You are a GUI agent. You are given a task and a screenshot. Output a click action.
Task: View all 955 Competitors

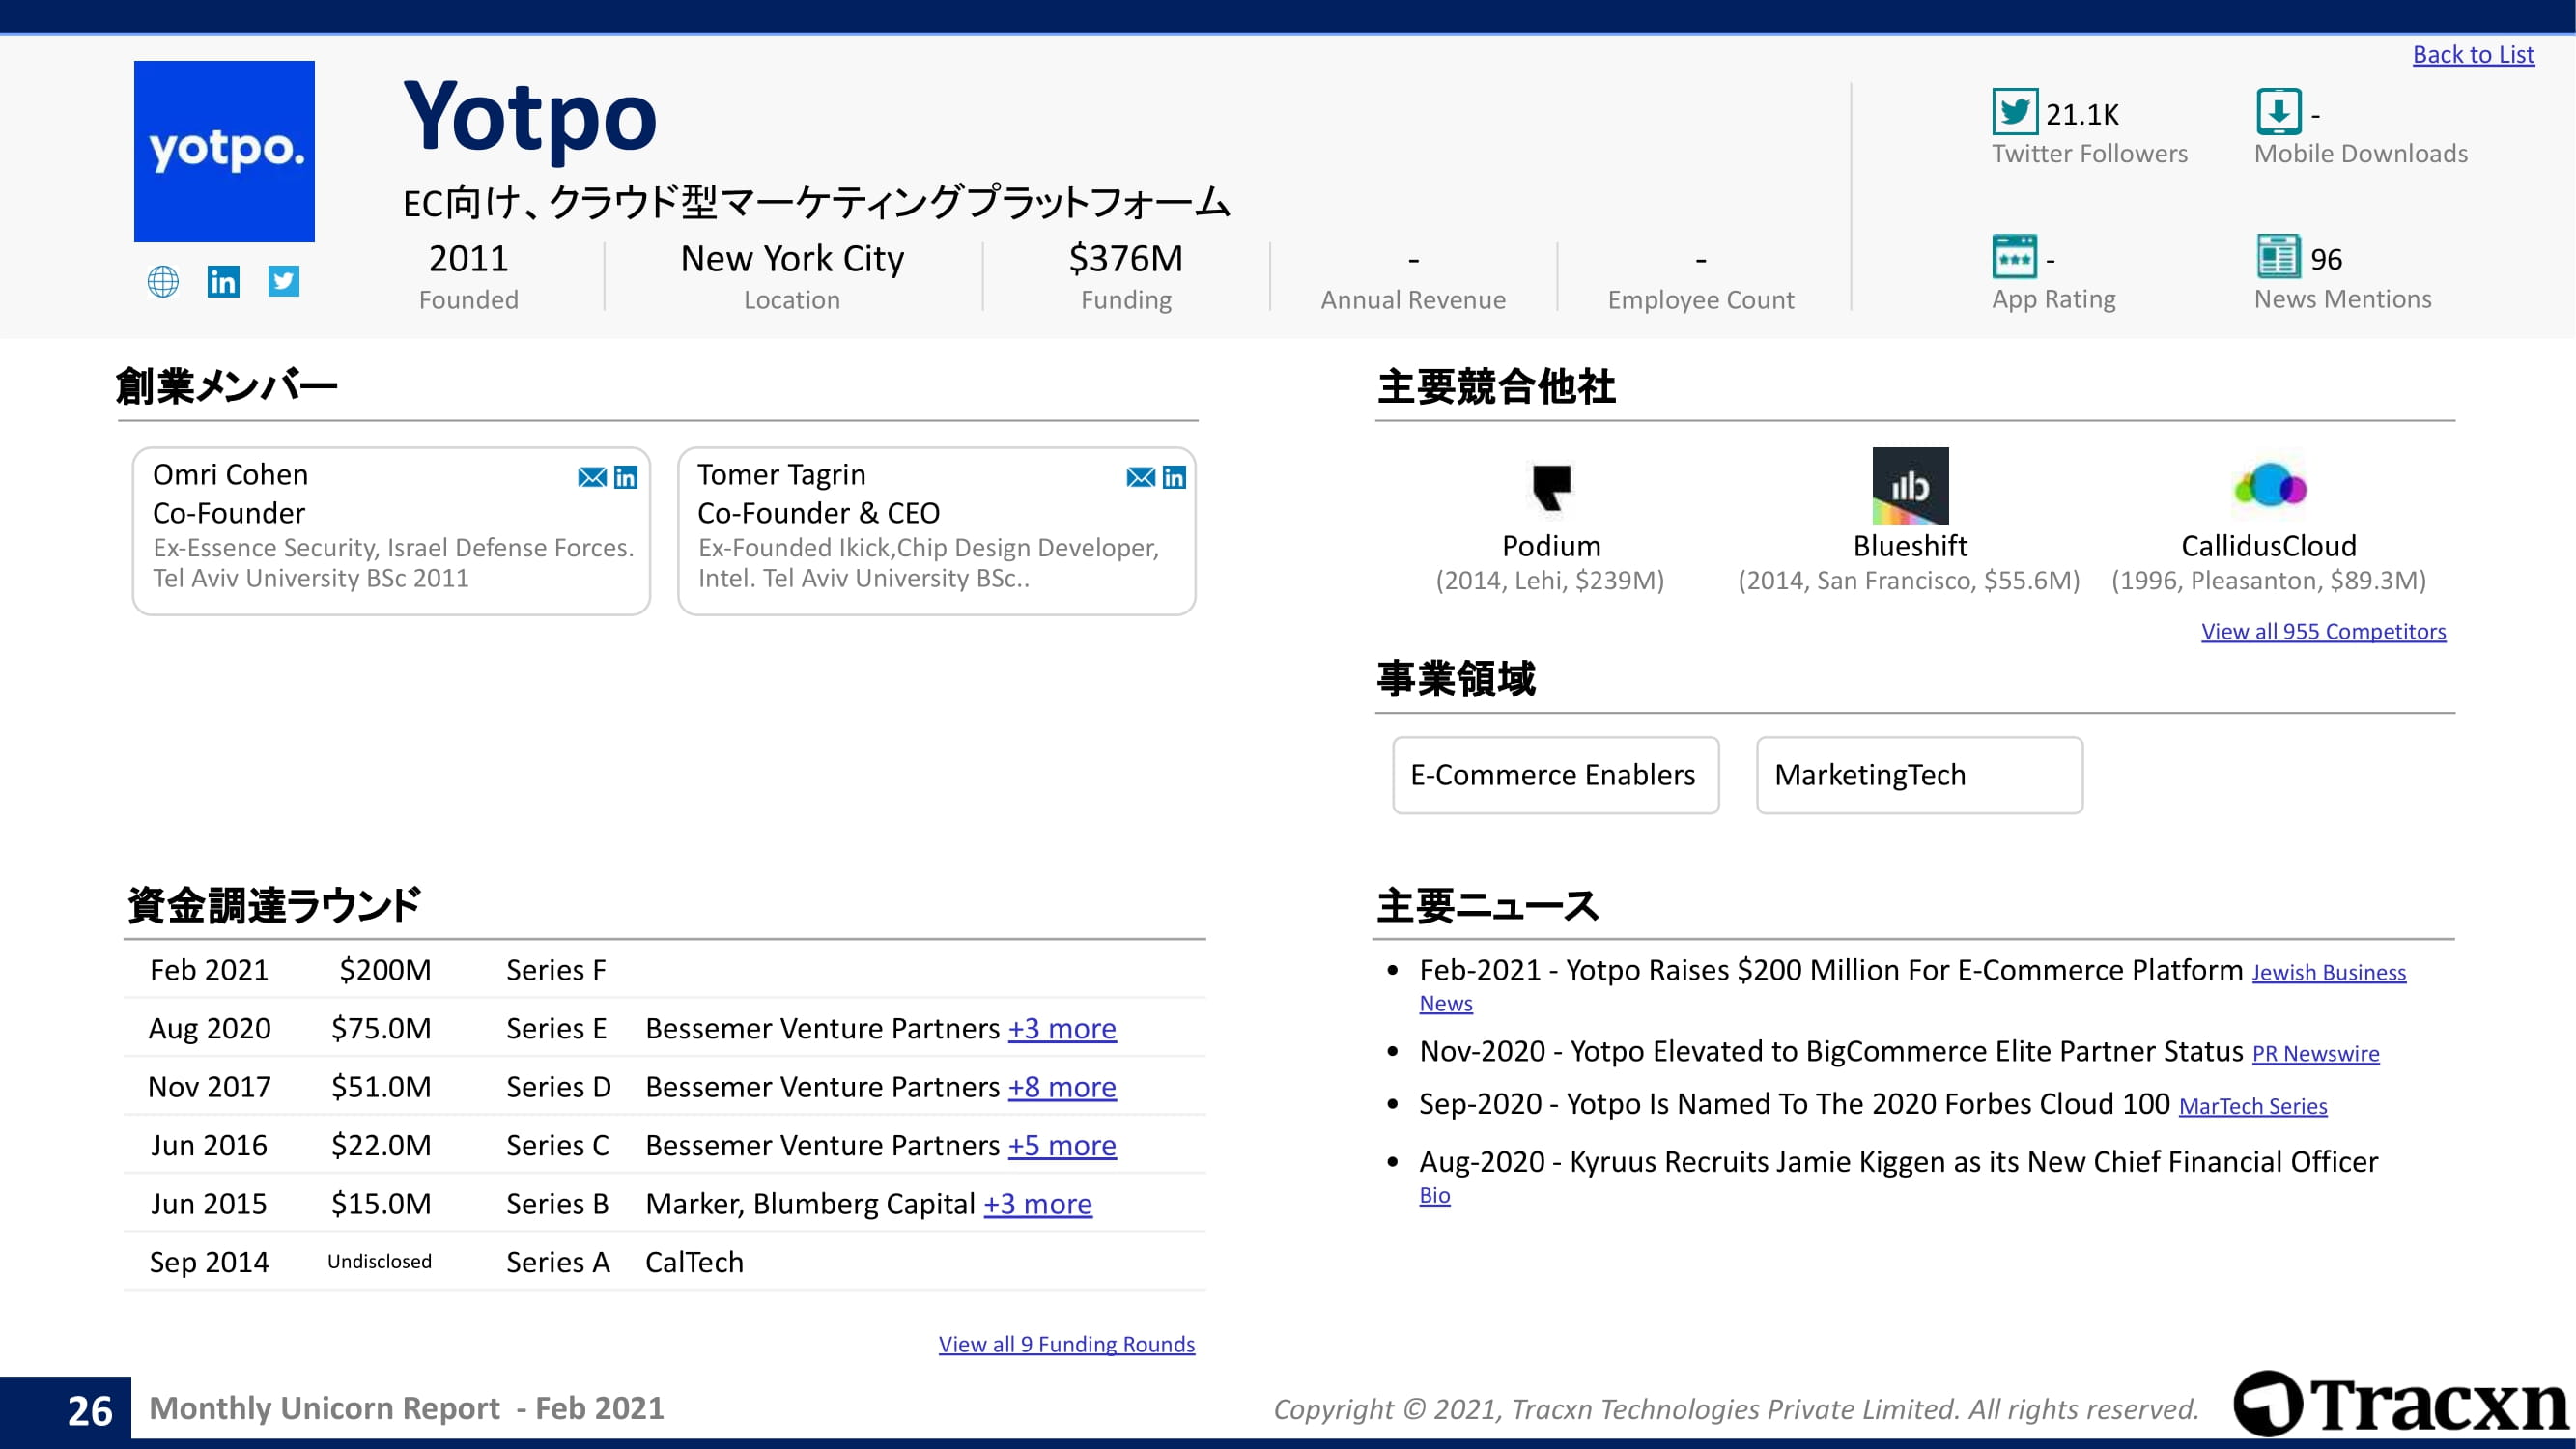2323,631
